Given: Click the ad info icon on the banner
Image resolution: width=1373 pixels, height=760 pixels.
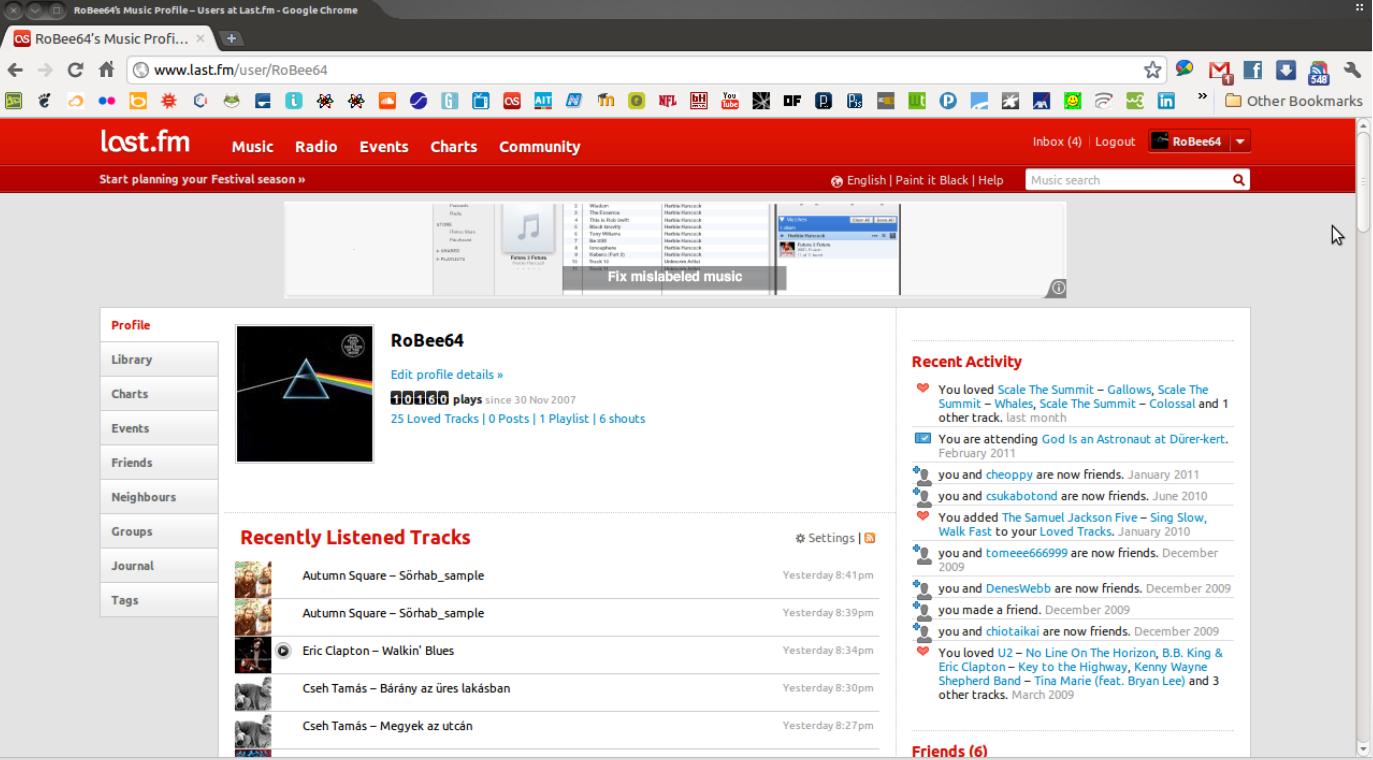Looking at the screenshot, I should (x=1056, y=288).
